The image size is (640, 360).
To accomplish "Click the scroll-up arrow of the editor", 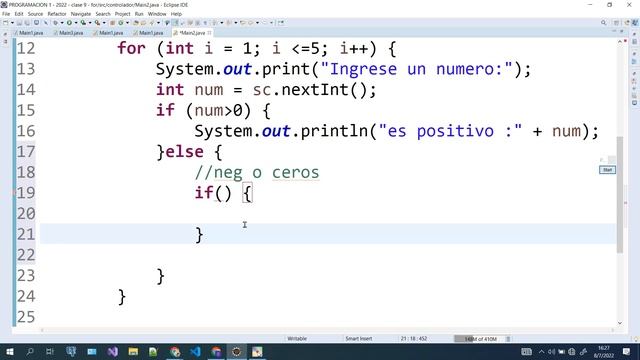I will point(620,42).
